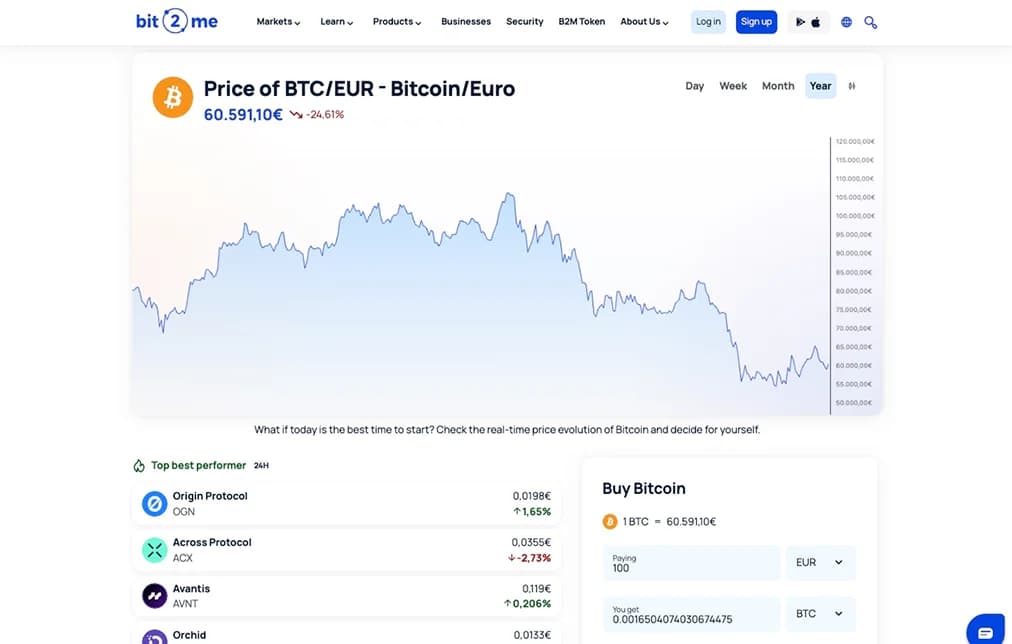Open the chat support bubble
Screen dimensions: 1012x644
986,630
